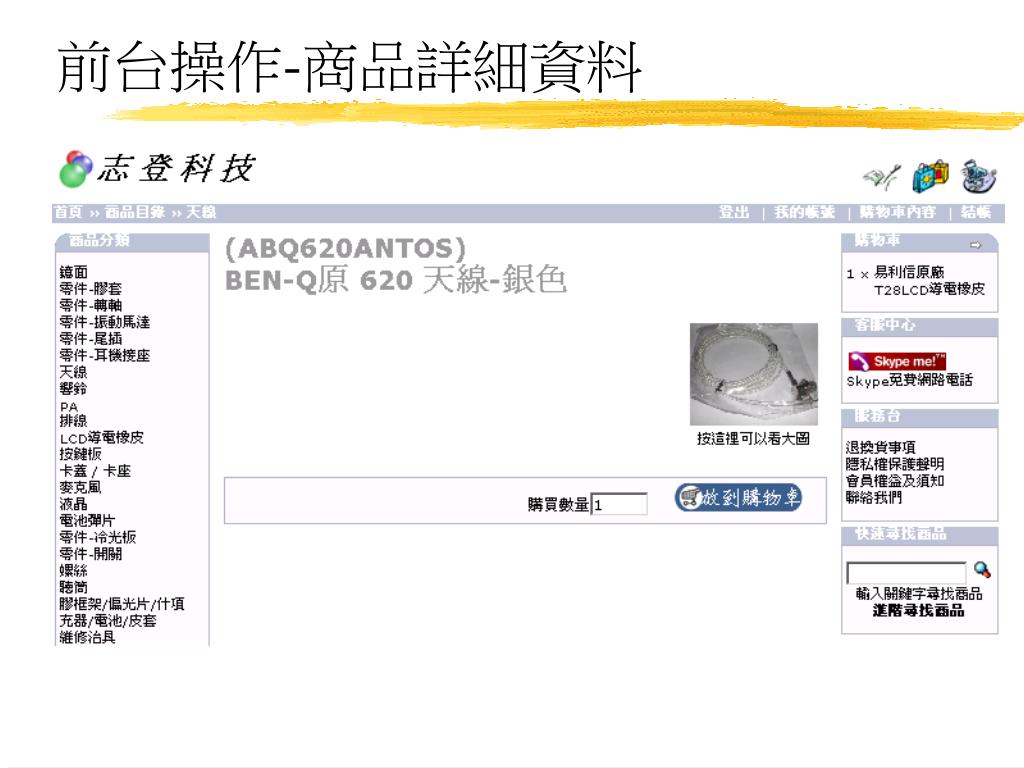Select 液晶 category
The image size is (1024, 768).
[x=73, y=504]
